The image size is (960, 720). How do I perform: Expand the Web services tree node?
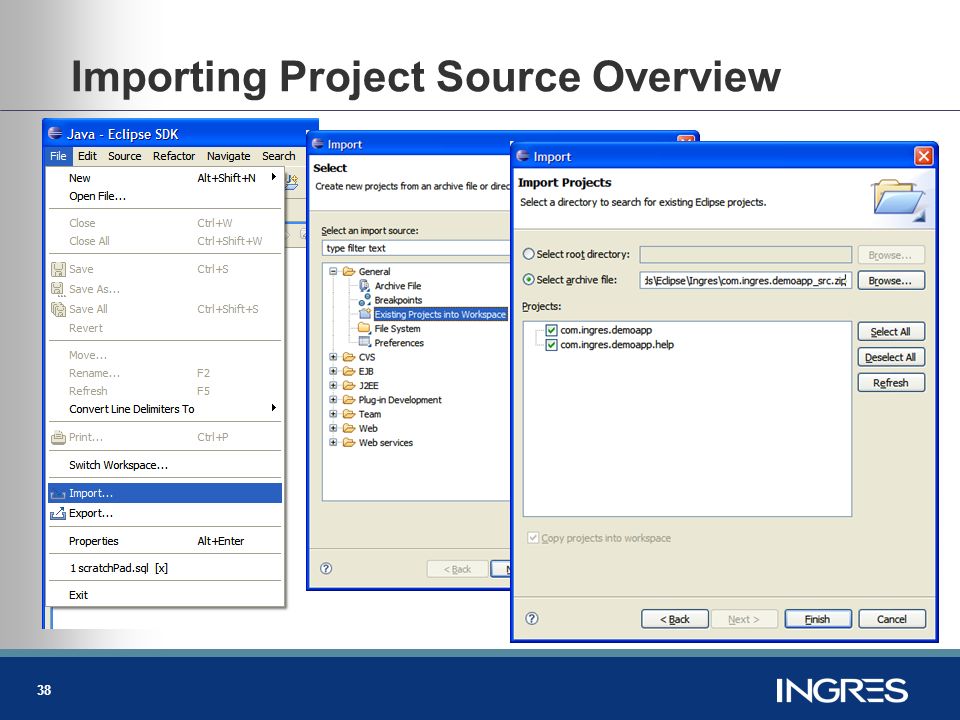333,442
